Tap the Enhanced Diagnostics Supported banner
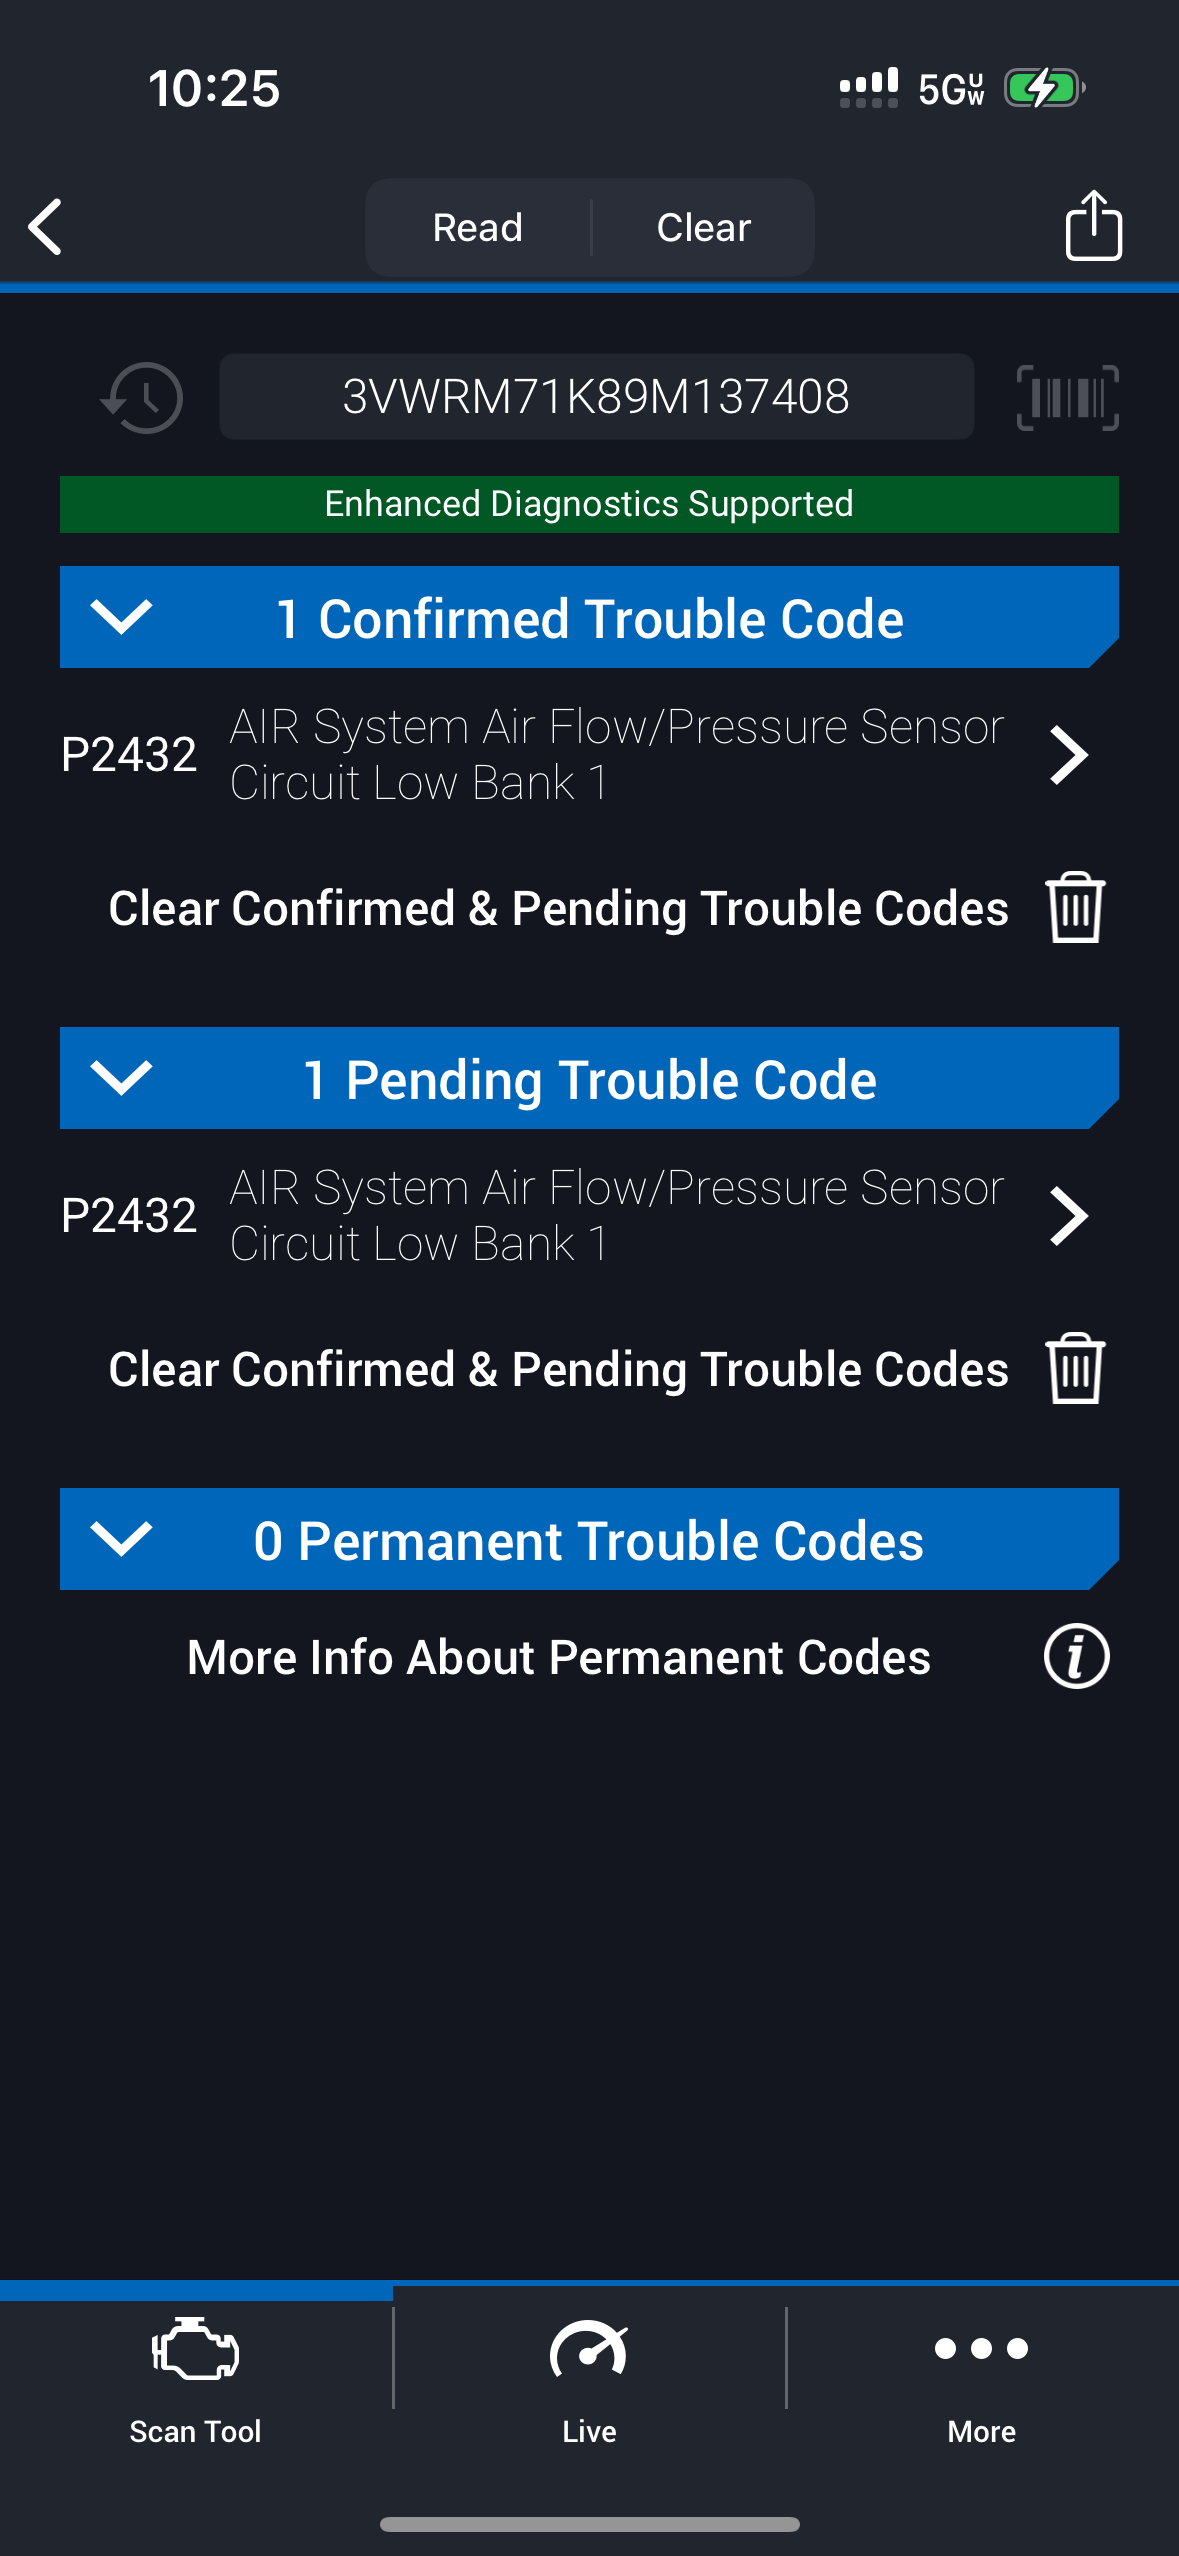This screenshot has width=1179, height=2556. click(589, 504)
